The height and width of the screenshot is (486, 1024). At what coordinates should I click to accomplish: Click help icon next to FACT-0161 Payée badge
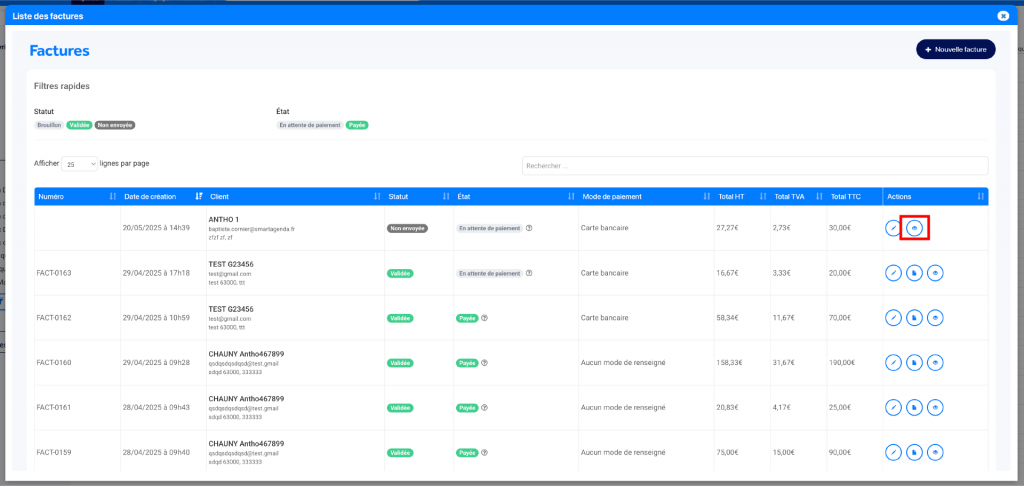tap(485, 408)
